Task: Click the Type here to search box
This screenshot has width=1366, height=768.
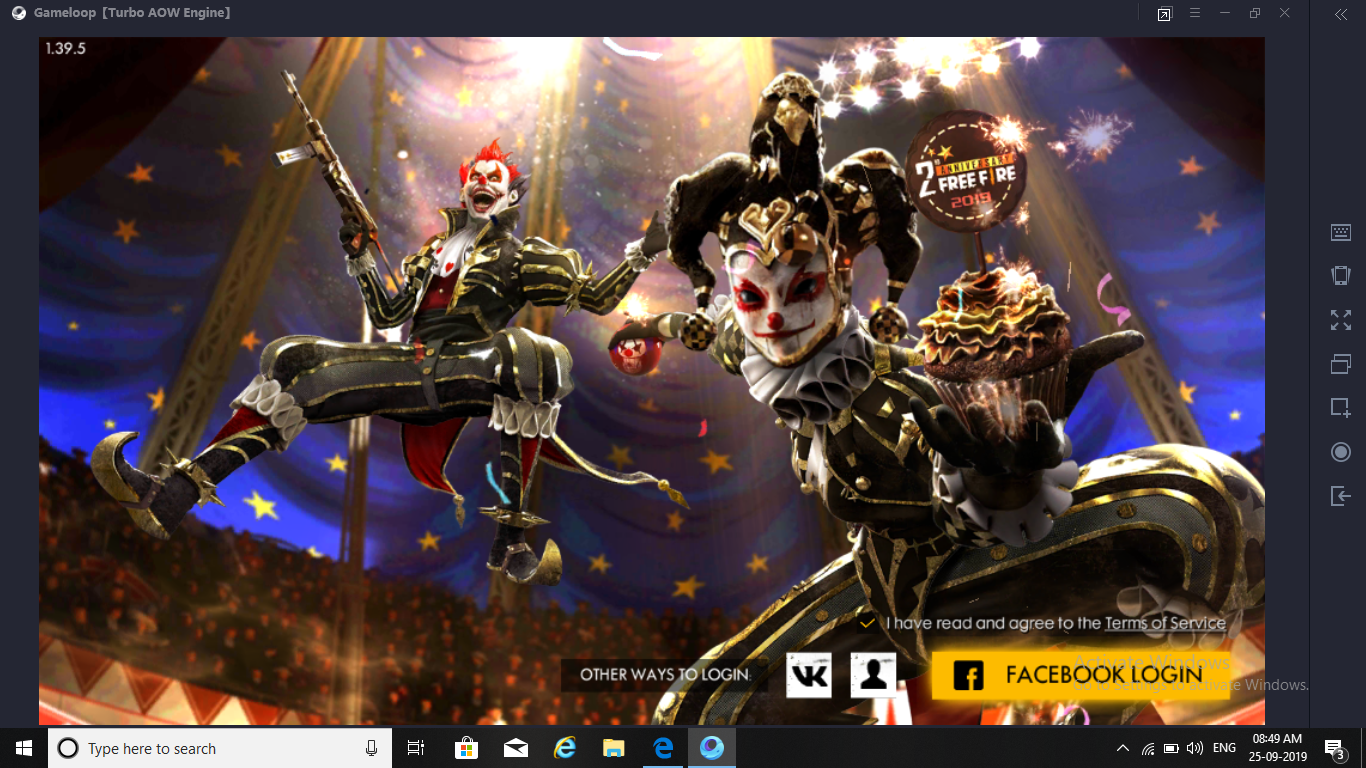Action: 220,748
